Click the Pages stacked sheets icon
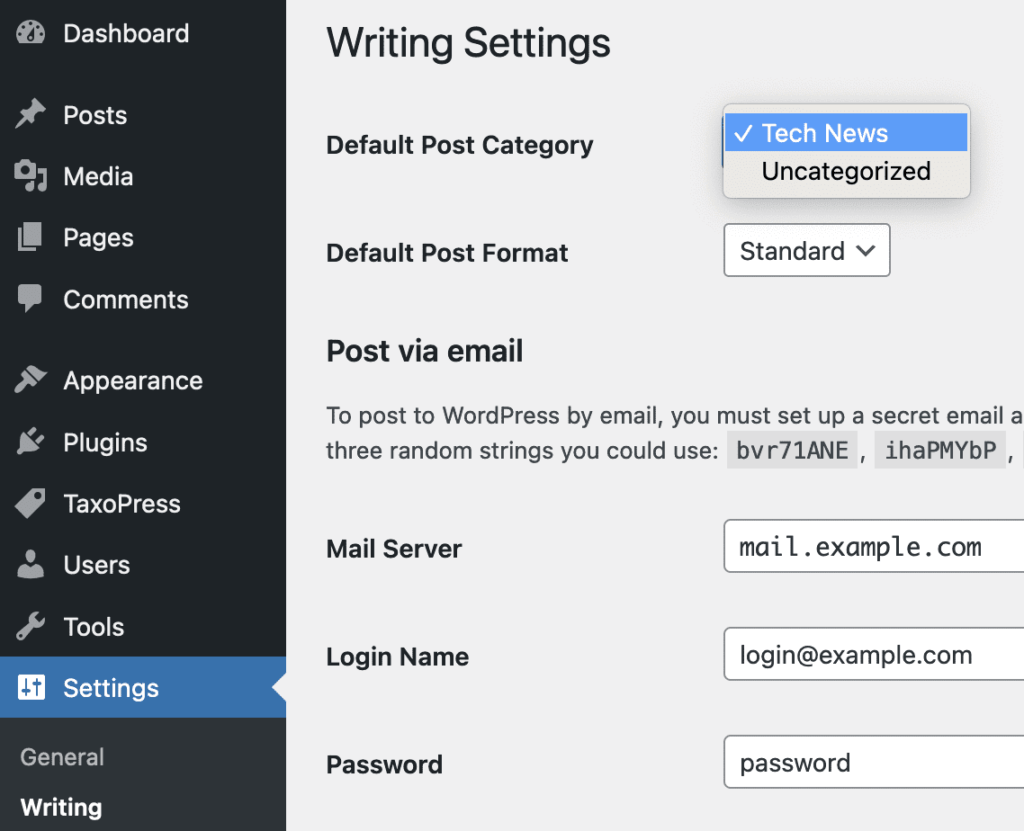Viewport: 1024px width, 831px height. (x=30, y=237)
